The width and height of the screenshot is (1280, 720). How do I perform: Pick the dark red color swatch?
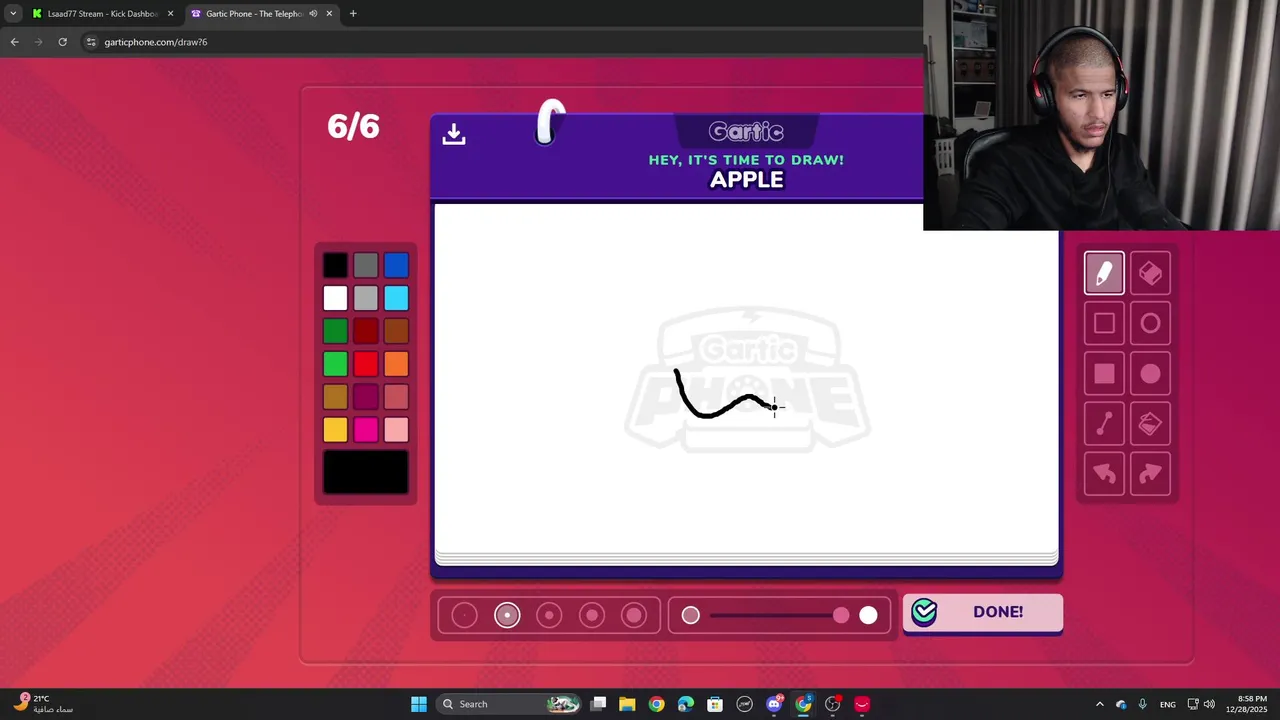click(x=366, y=331)
